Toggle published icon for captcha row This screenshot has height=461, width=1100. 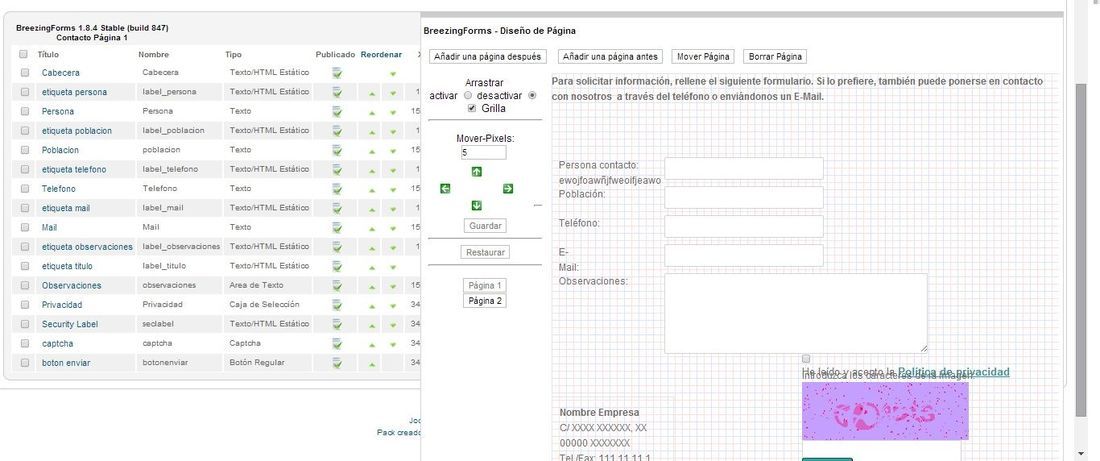click(x=337, y=344)
